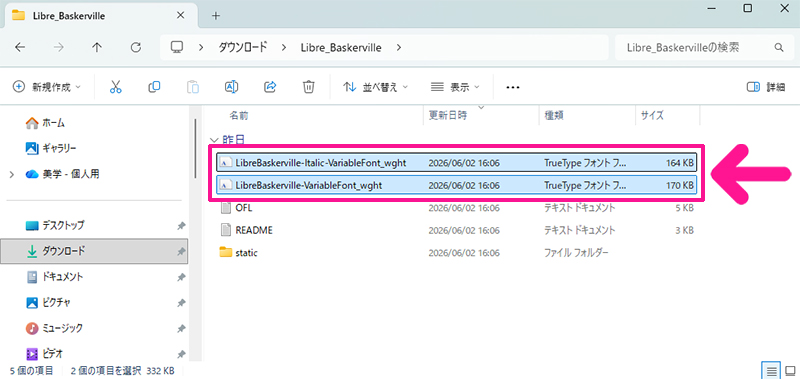Select 美学 - 個人用 OneDrive
Viewport: 800px width, 379px height.
coord(62,174)
